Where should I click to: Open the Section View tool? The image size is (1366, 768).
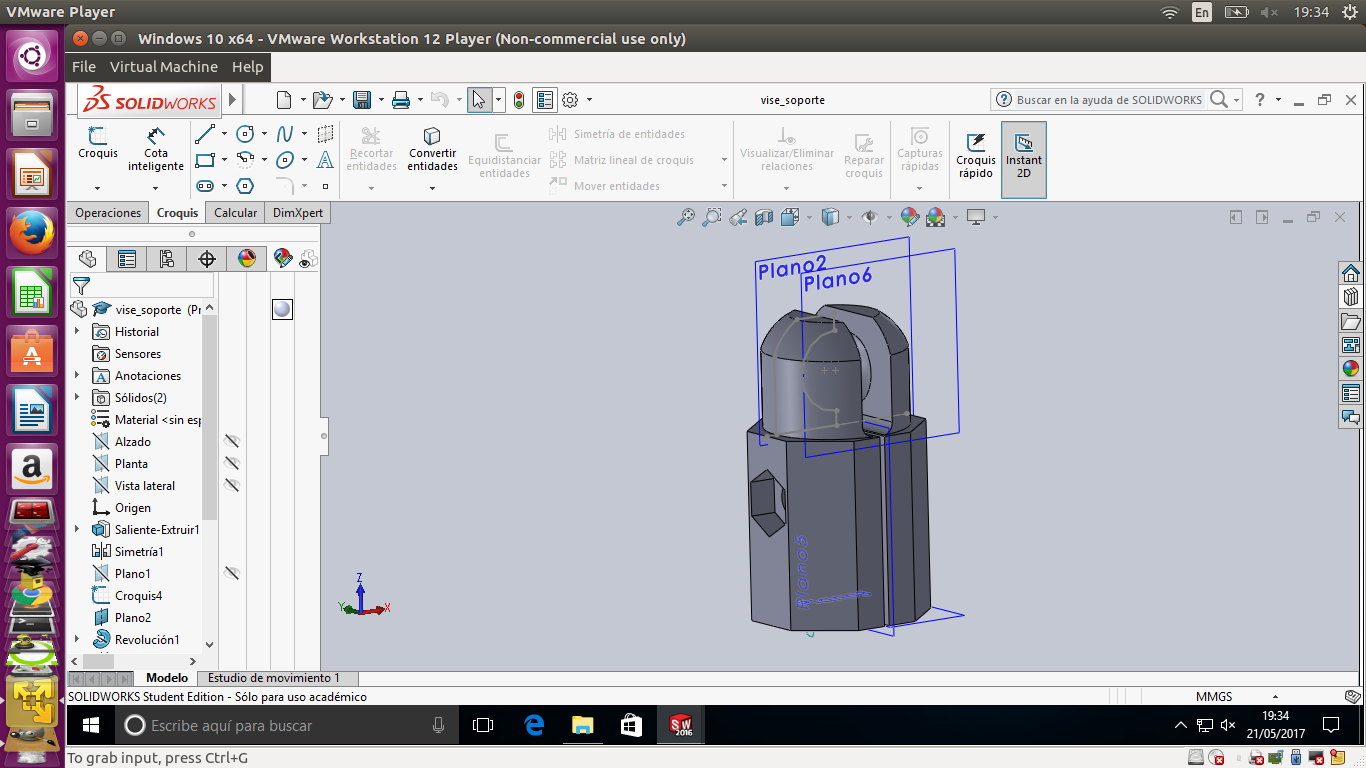click(764, 217)
